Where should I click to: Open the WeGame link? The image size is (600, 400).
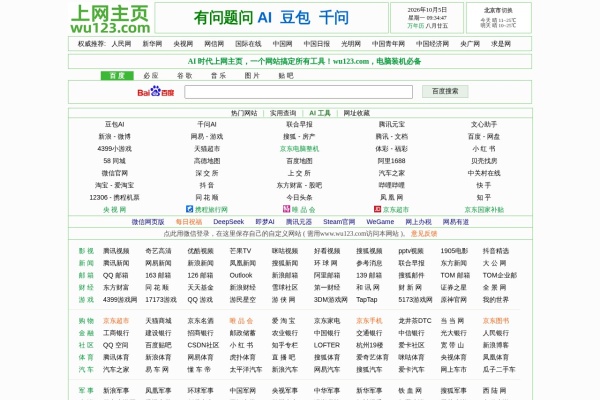(380, 222)
